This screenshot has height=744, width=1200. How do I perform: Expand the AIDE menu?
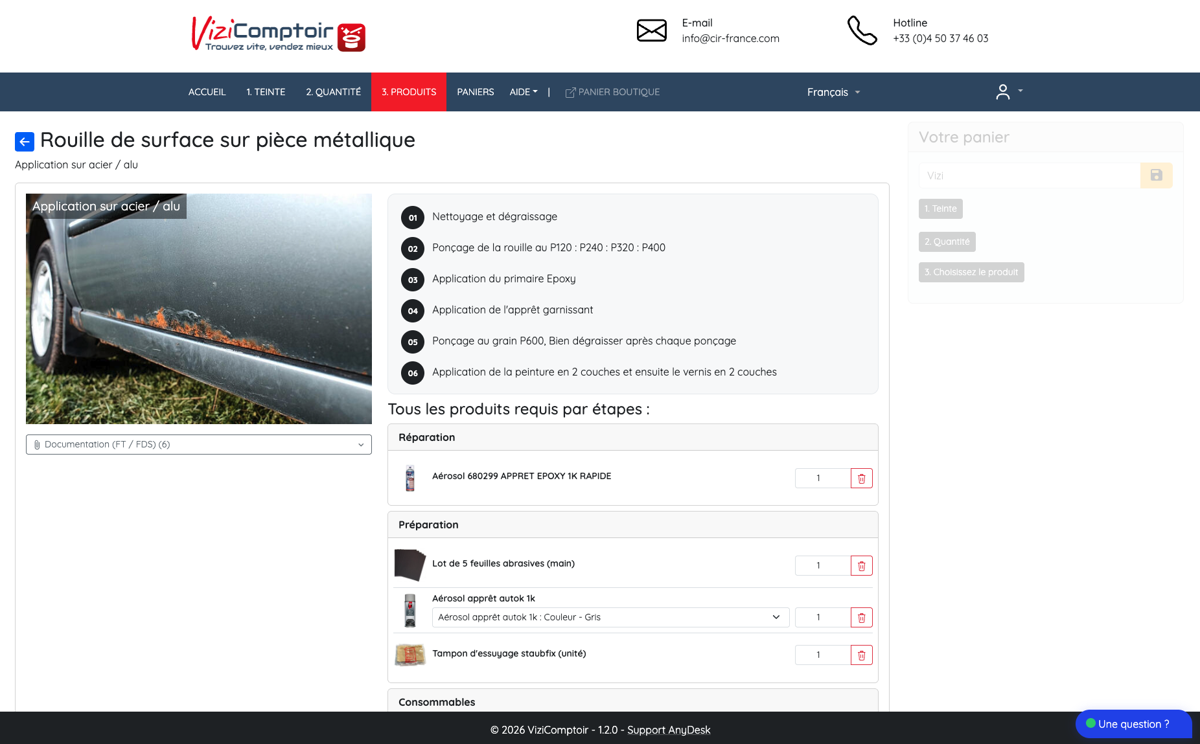point(523,92)
